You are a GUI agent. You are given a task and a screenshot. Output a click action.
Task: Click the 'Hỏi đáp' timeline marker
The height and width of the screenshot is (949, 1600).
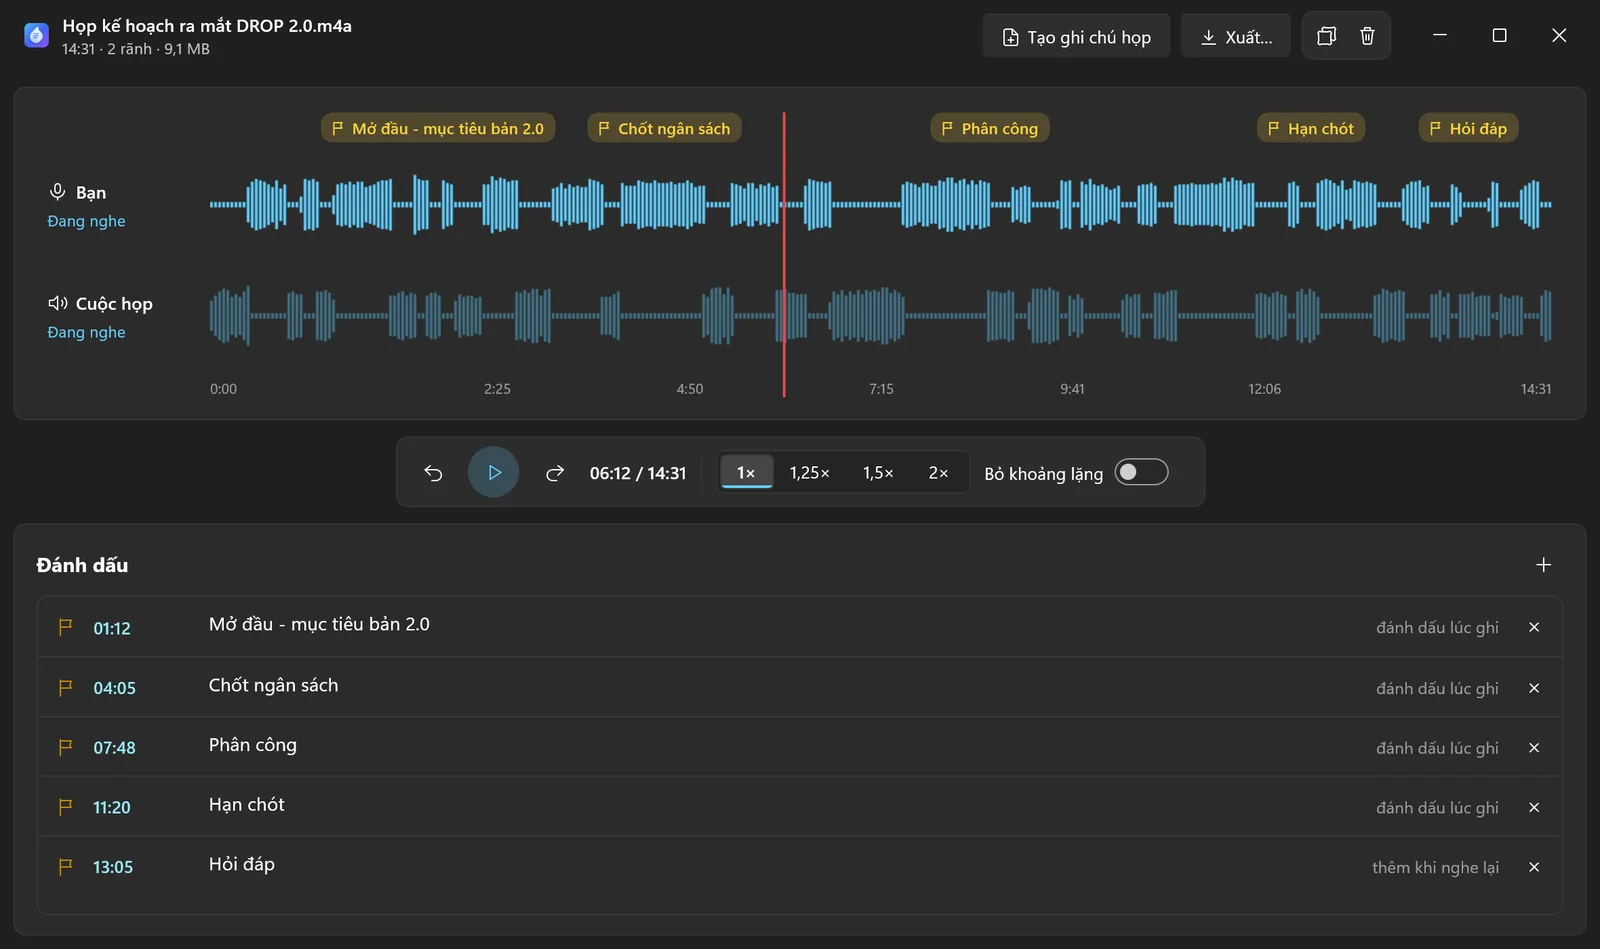click(x=1468, y=128)
